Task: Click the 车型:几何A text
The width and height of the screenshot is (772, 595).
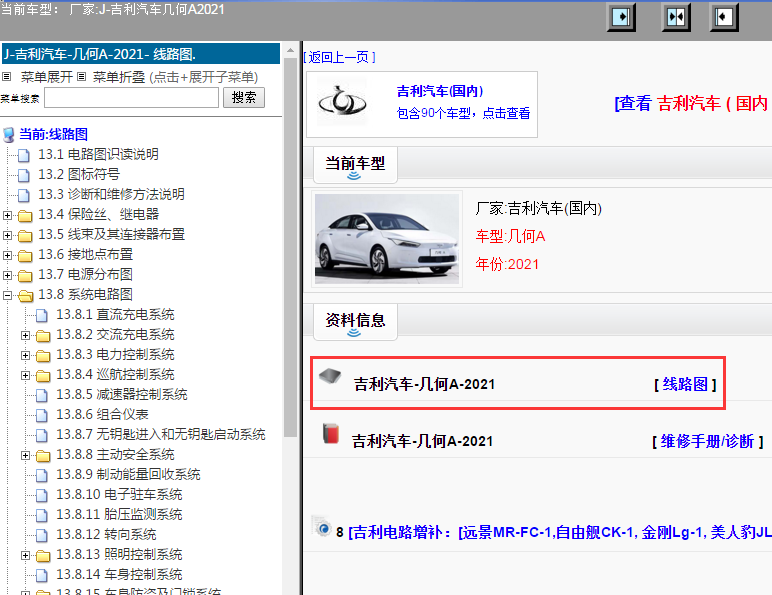Action: 510,236
